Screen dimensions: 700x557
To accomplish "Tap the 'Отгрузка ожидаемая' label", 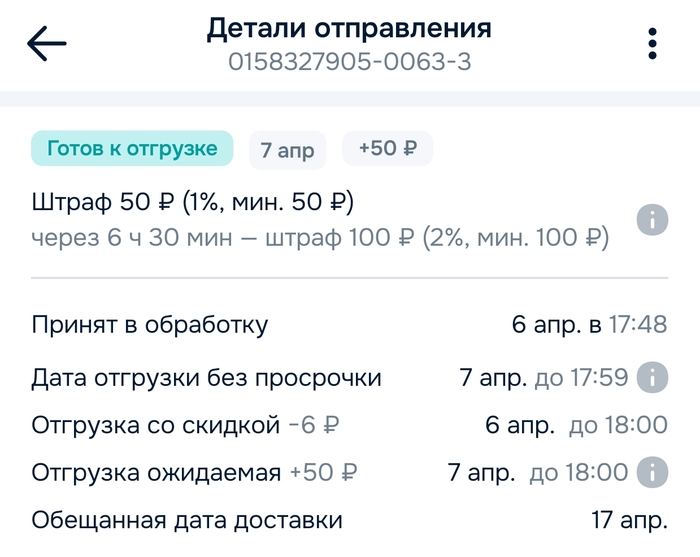I will (156, 472).
